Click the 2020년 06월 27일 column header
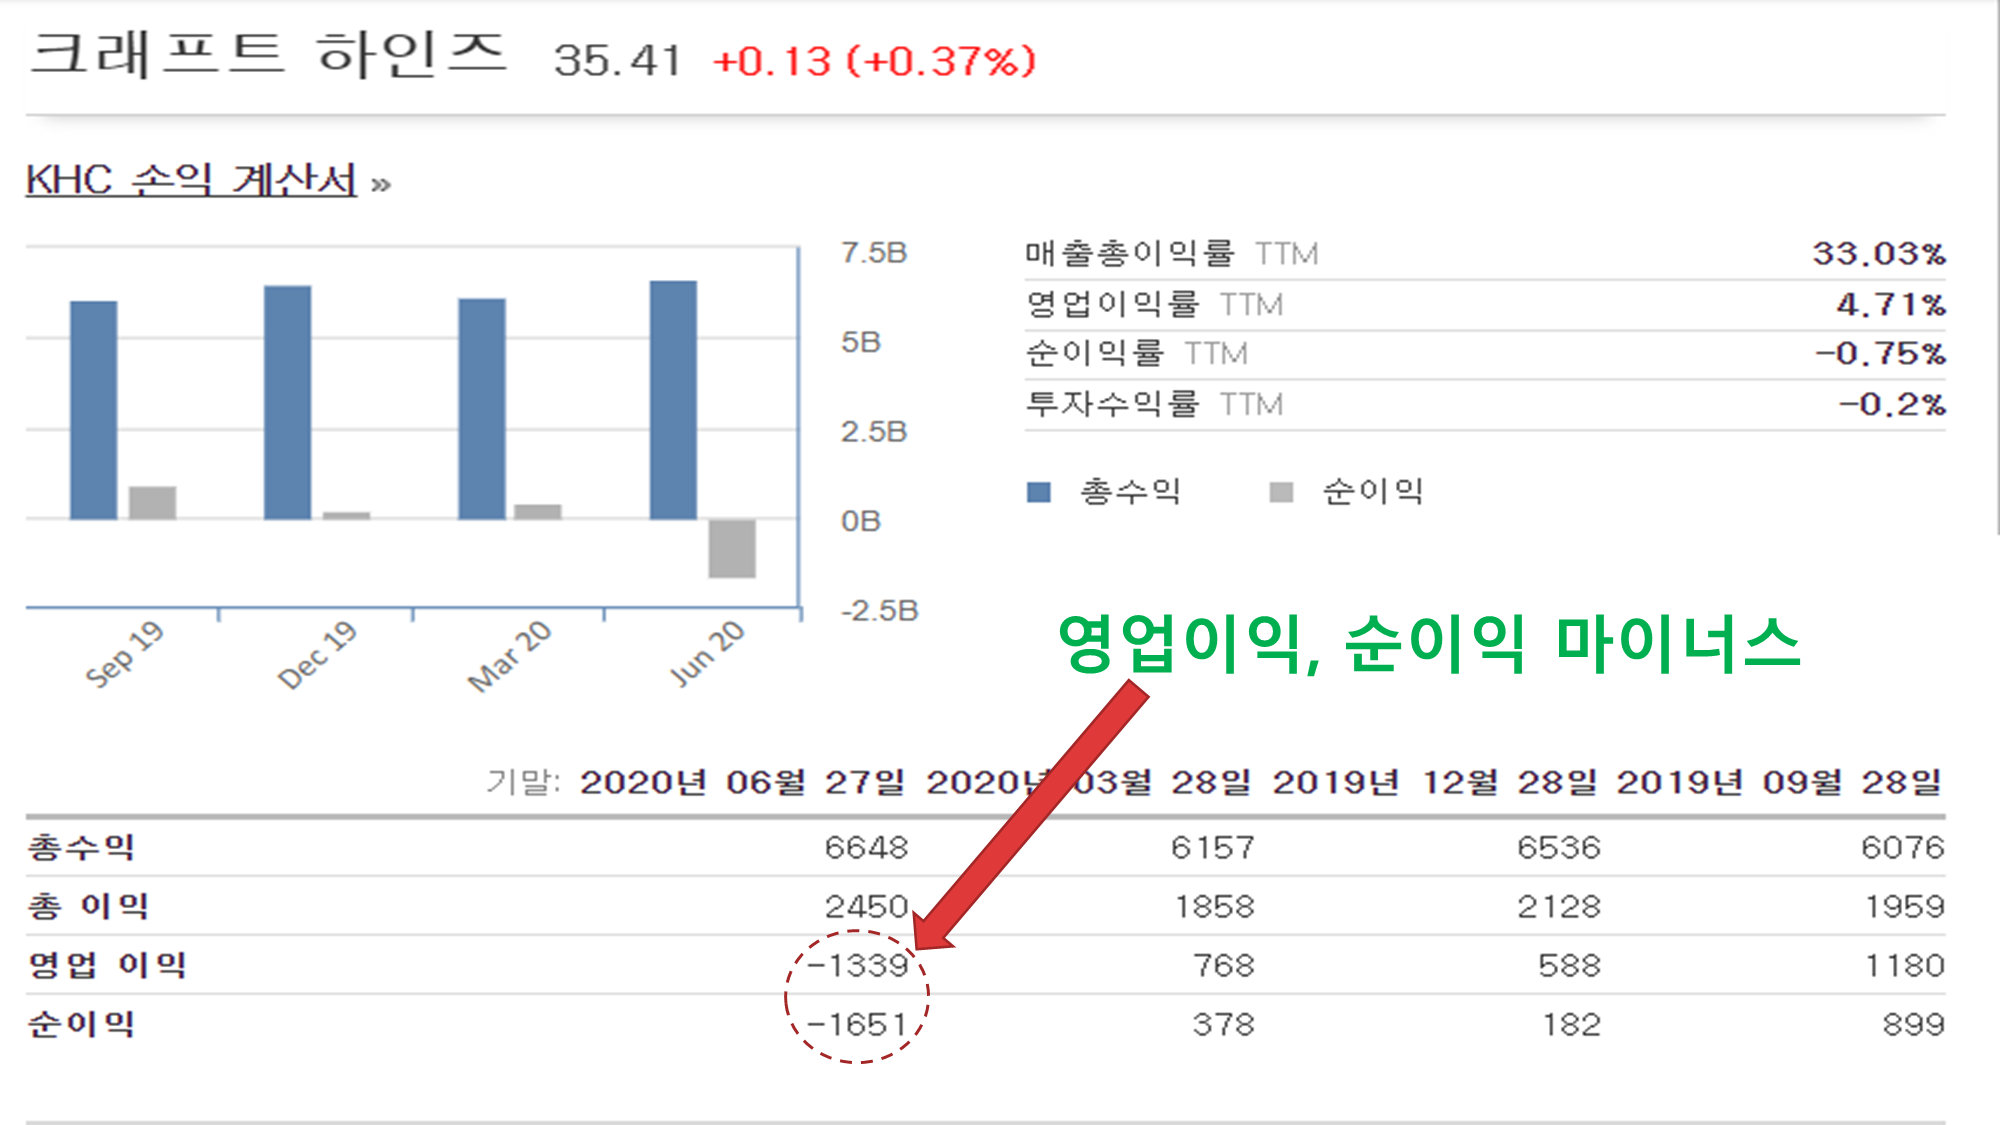 [x=742, y=782]
